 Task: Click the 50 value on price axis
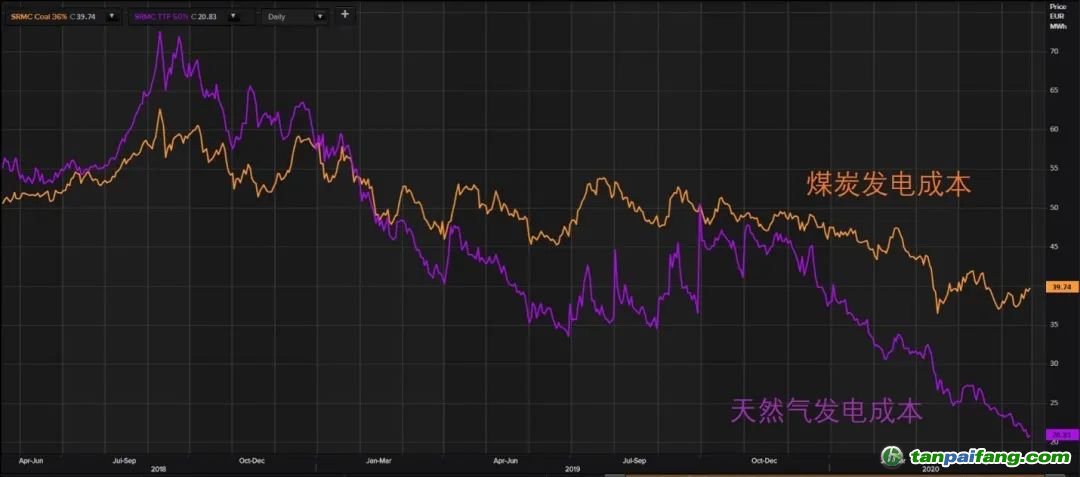click(x=1053, y=207)
